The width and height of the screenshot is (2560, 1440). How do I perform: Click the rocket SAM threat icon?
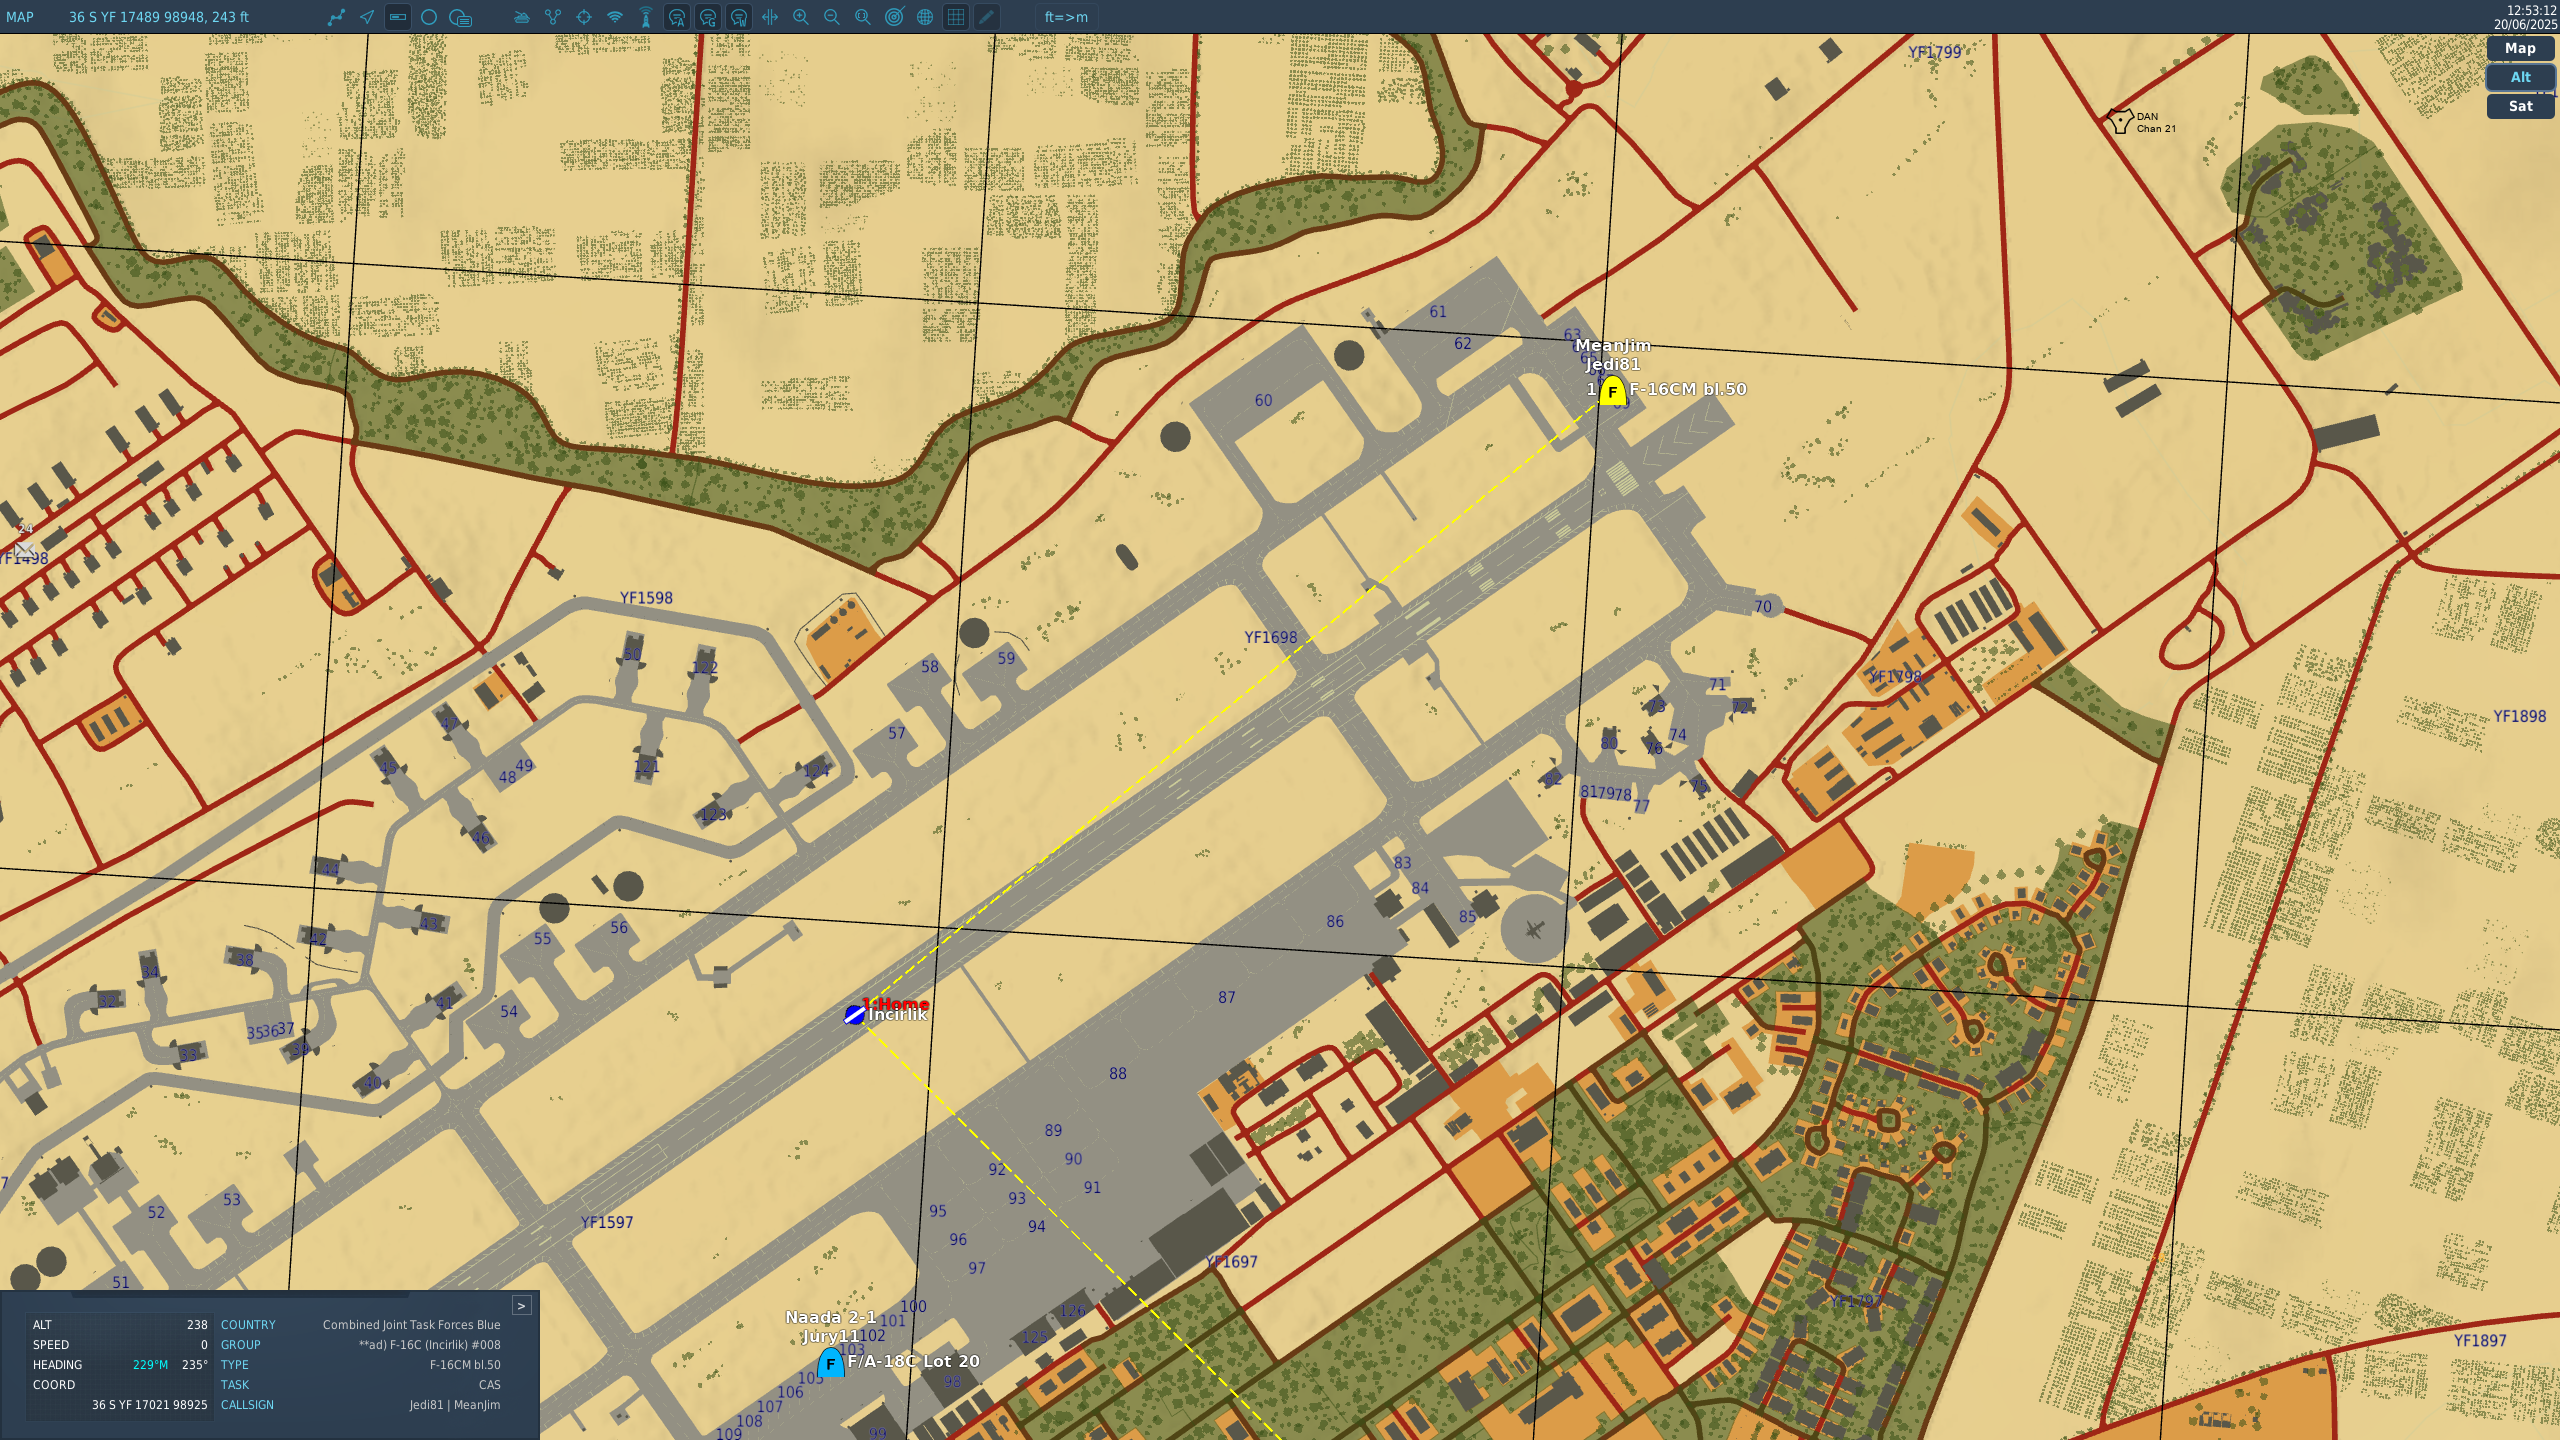pyautogui.click(x=646, y=17)
